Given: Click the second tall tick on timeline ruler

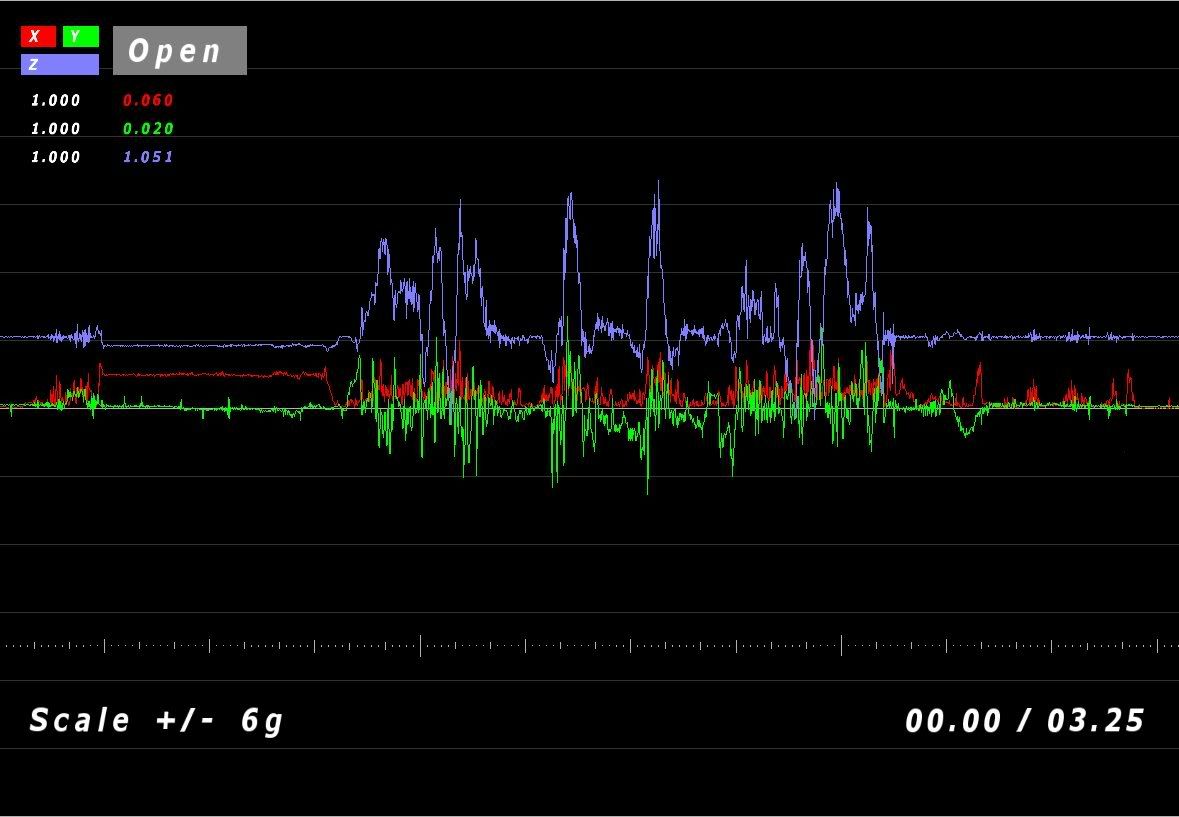Looking at the screenshot, I should [841, 645].
